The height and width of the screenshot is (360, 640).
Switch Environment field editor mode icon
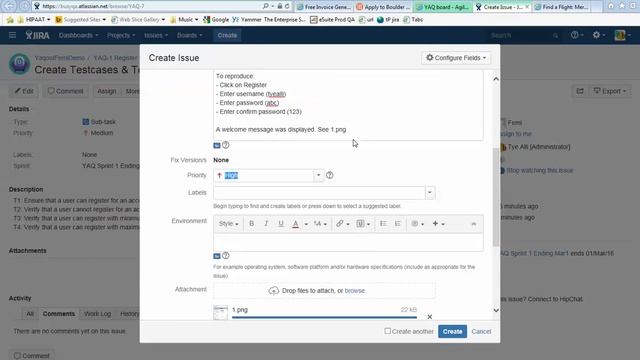217,256
